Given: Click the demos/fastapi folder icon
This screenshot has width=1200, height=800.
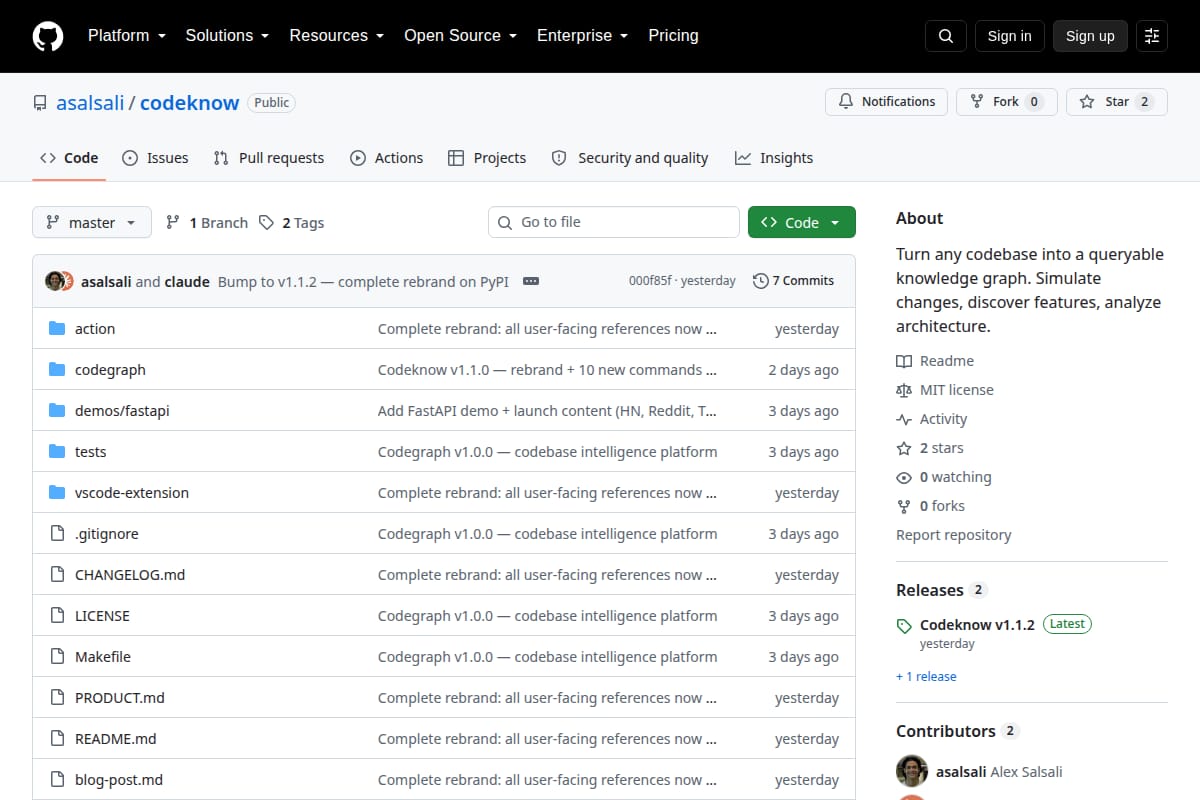Looking at the screenshot, I should coord(57,411).
